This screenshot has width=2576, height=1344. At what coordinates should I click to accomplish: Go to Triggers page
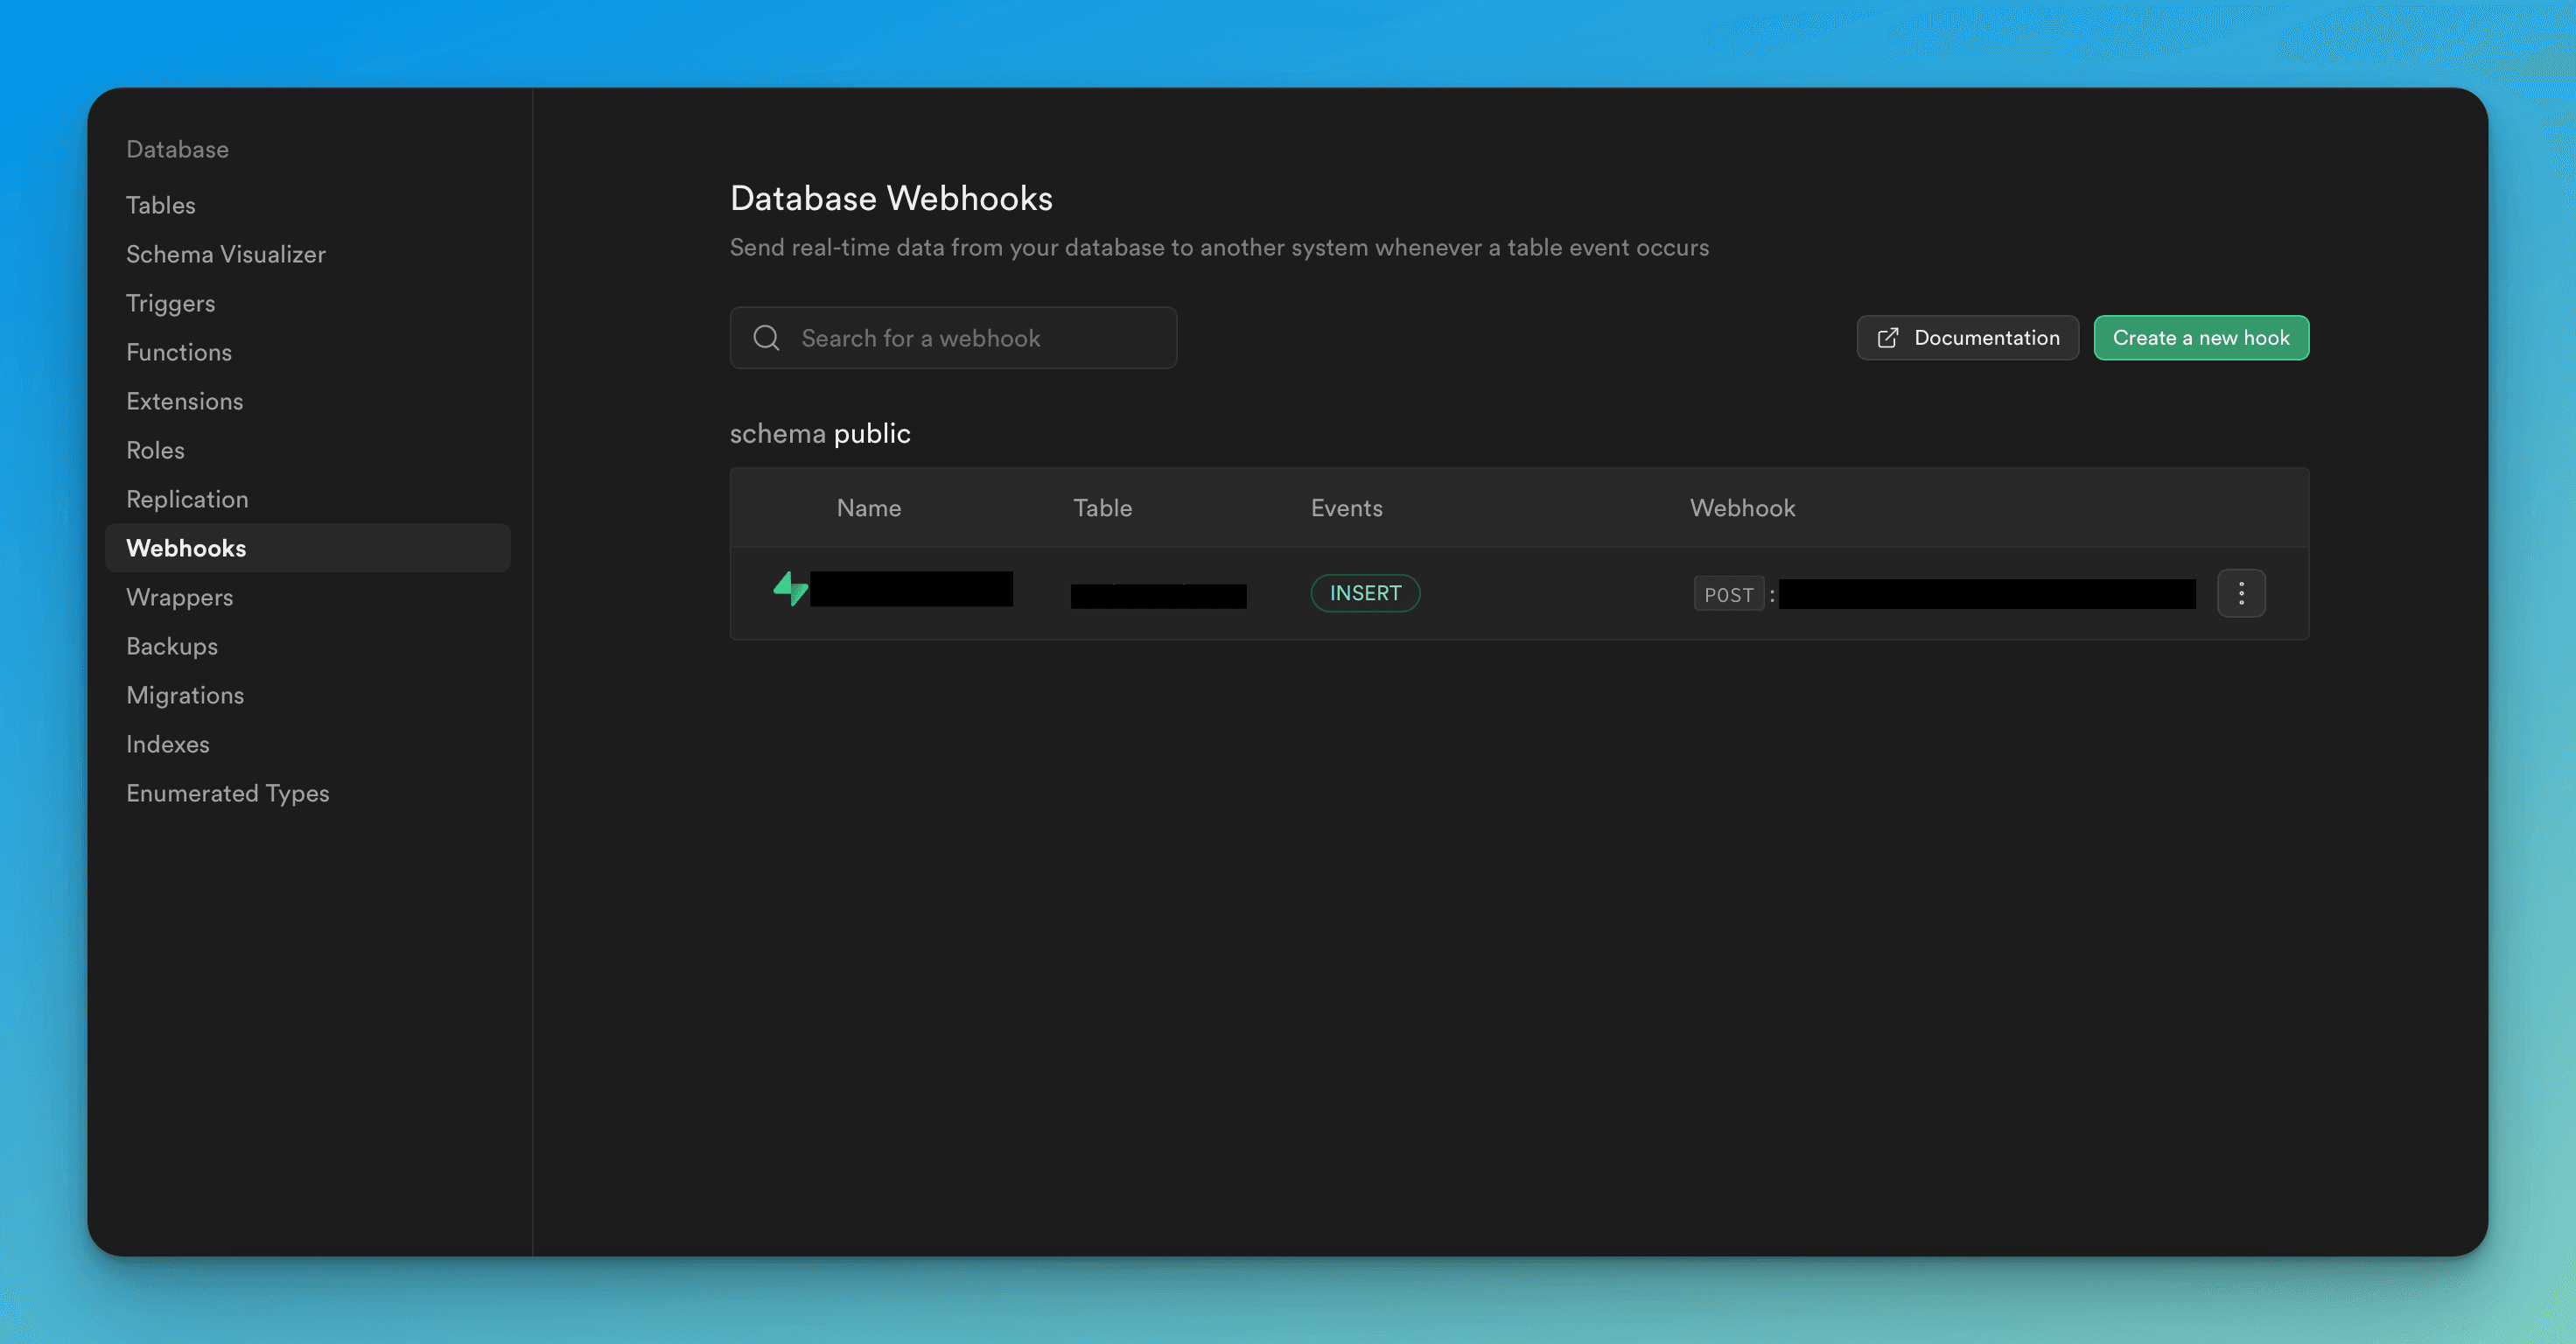pyautogui.click(x=170, y=303)
